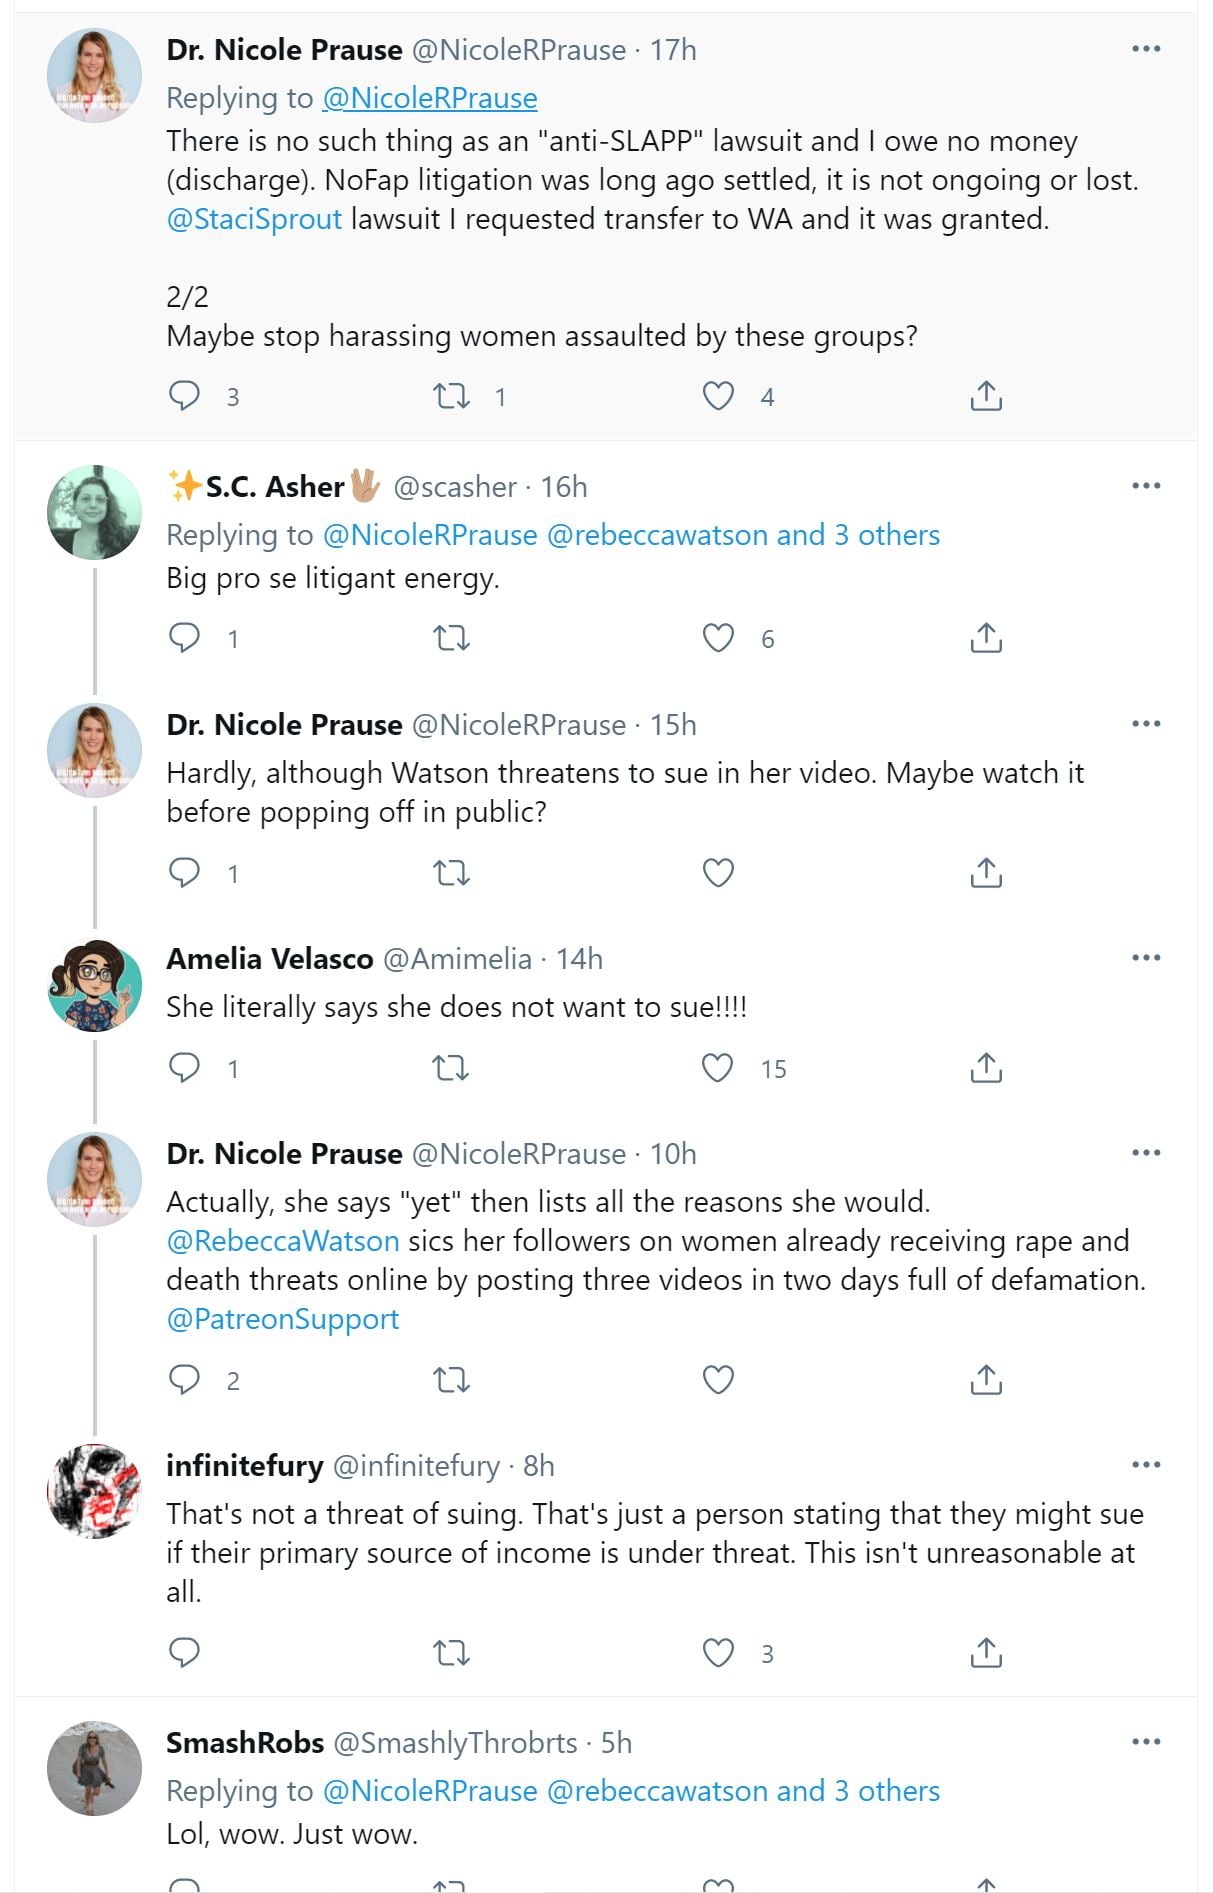Open the @PatreonSupport mention link
The width and height of the screenshot is (1213, 1893).
[282, 1319]
